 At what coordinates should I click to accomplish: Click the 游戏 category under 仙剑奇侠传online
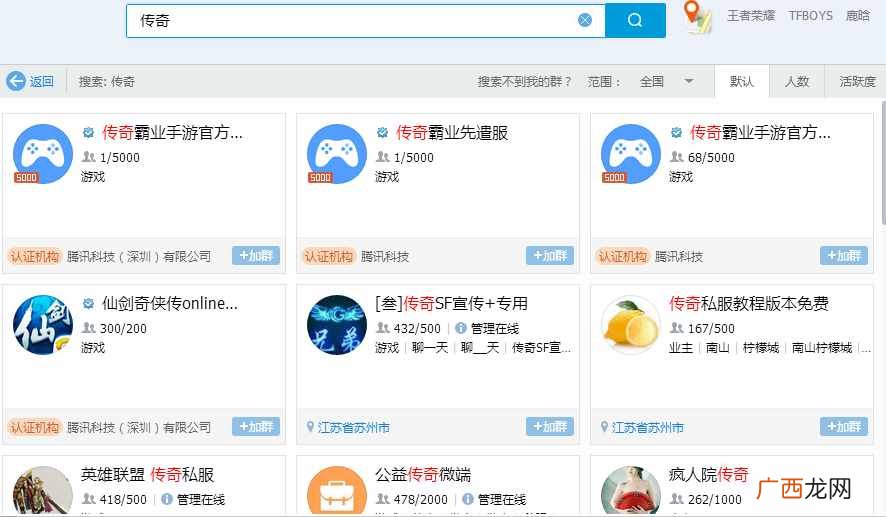tap(93, 348)
